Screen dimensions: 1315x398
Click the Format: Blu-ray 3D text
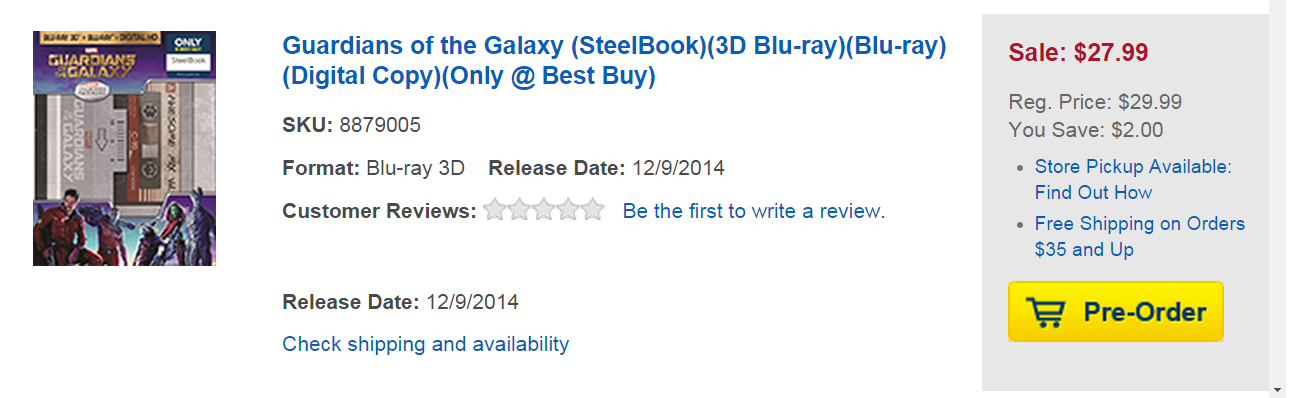point(374,168)
